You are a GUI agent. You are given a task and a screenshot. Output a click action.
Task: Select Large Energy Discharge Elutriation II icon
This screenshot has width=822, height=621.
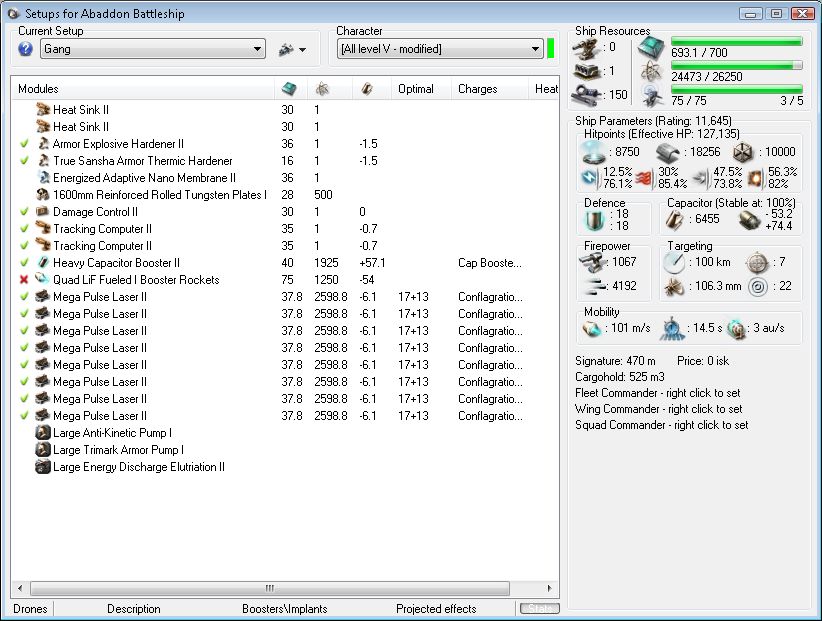tap(42, 466)
